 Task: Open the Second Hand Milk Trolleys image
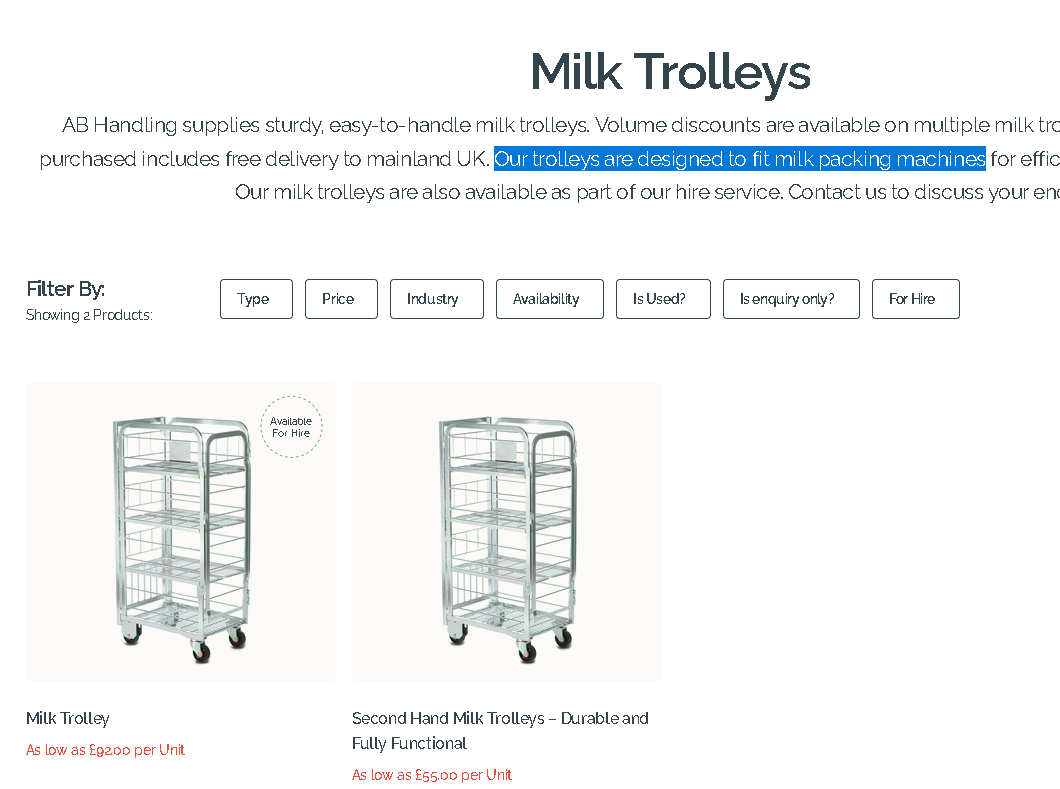coord(506,532)
